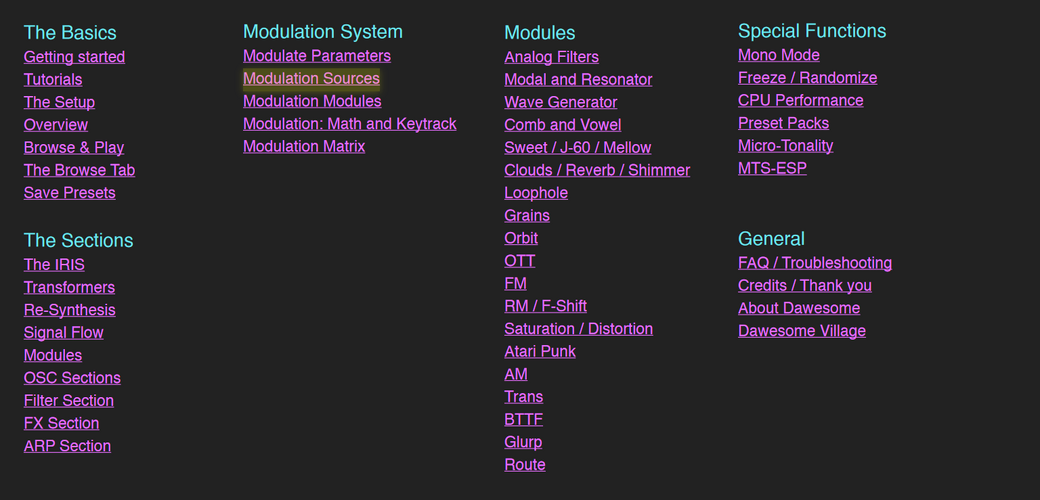Open the Mono Mode link
The image size is (1040, 500).
pyautogui.click(x=778, y=56)
